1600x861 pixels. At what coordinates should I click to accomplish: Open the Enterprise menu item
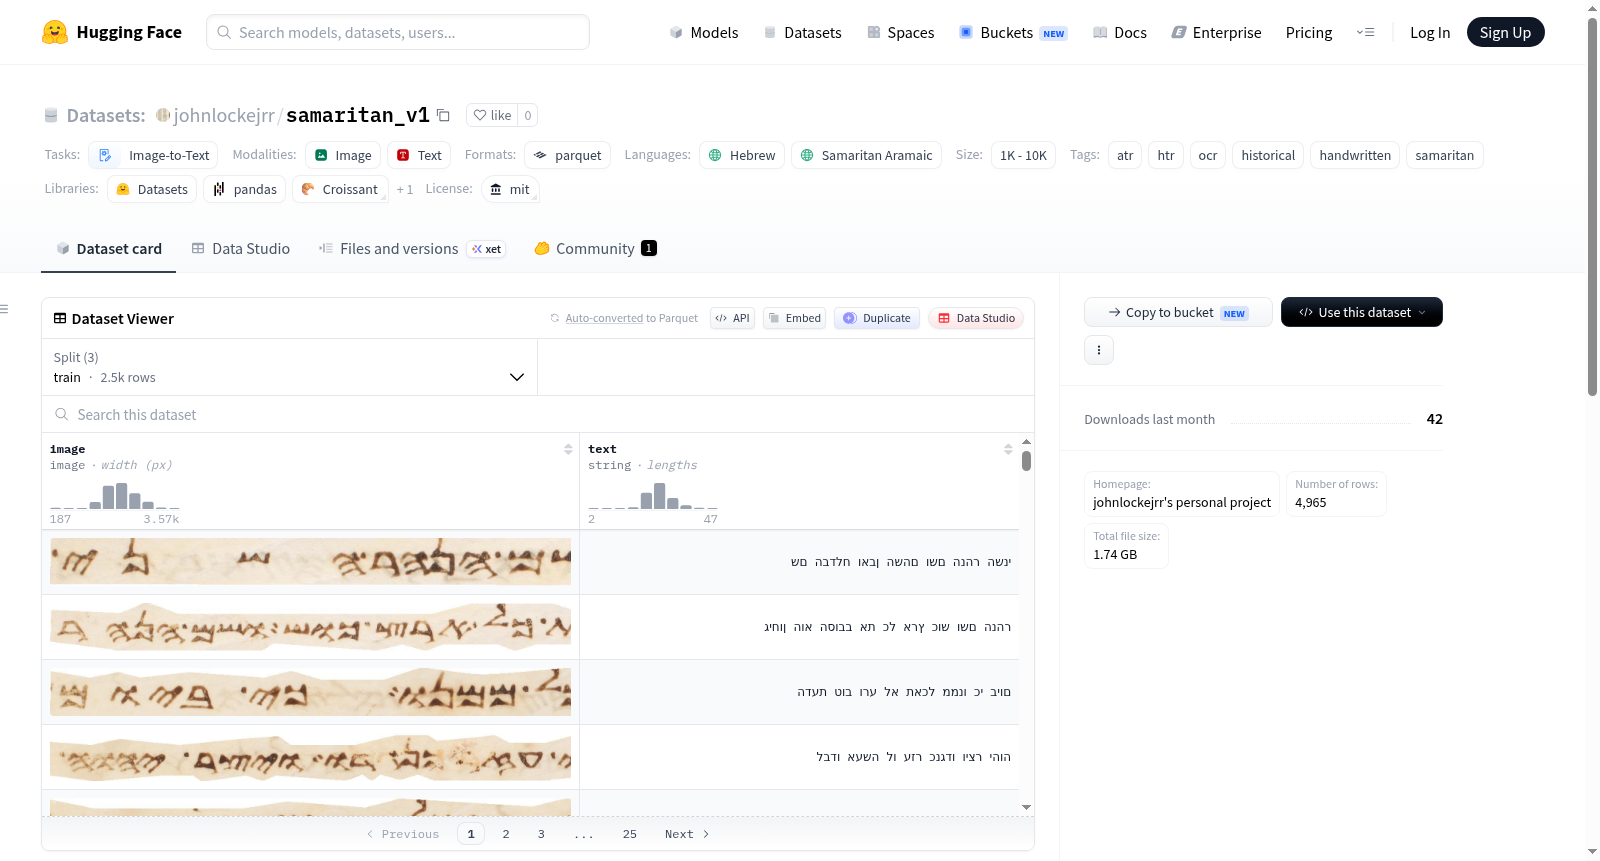1216,32
